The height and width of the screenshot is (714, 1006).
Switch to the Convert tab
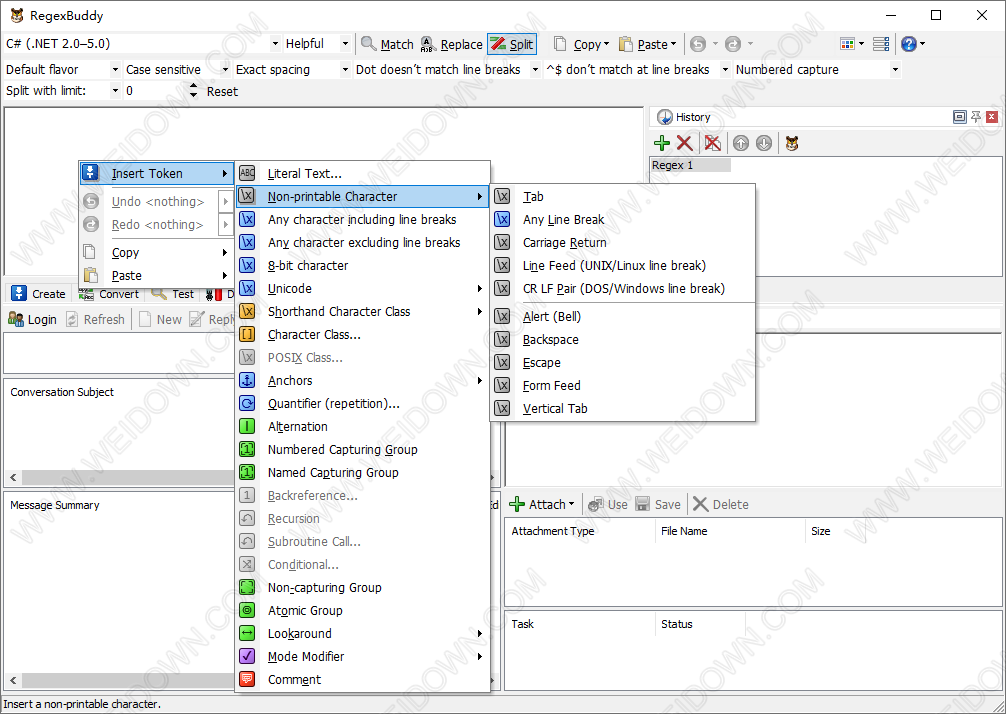tap(109, 294)
